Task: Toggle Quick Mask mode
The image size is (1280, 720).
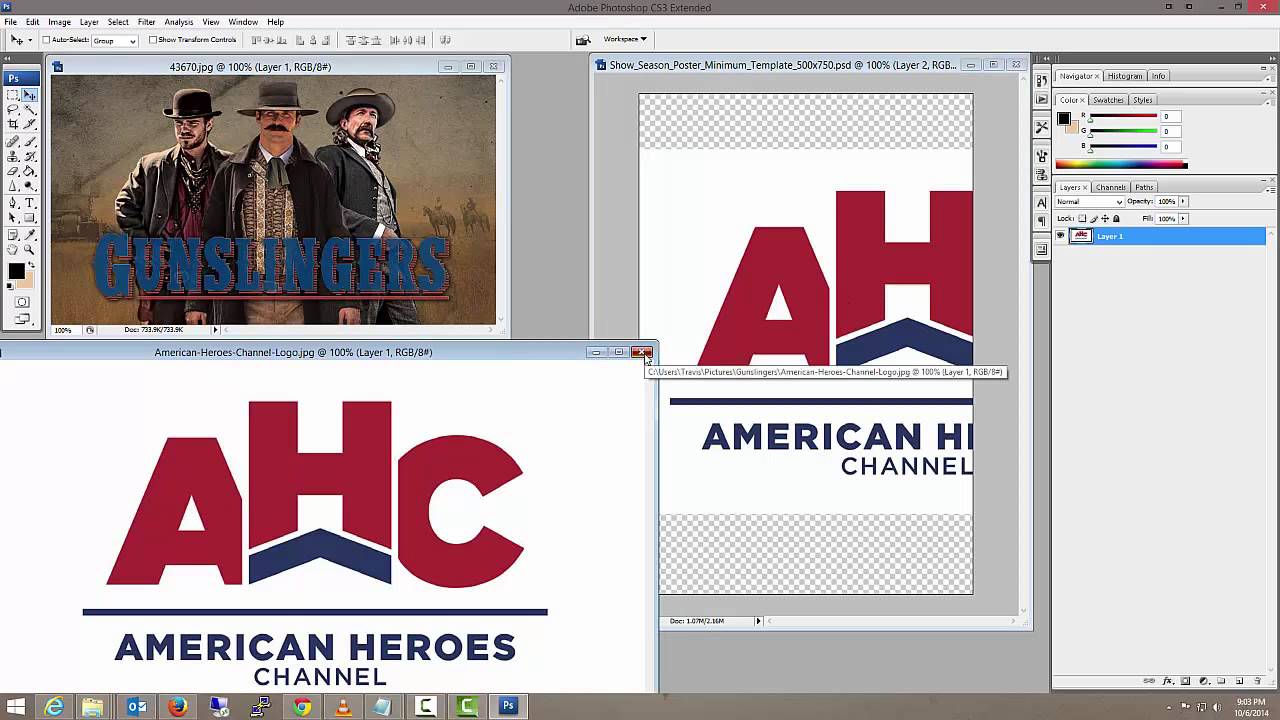Action: tap(22, 302)
